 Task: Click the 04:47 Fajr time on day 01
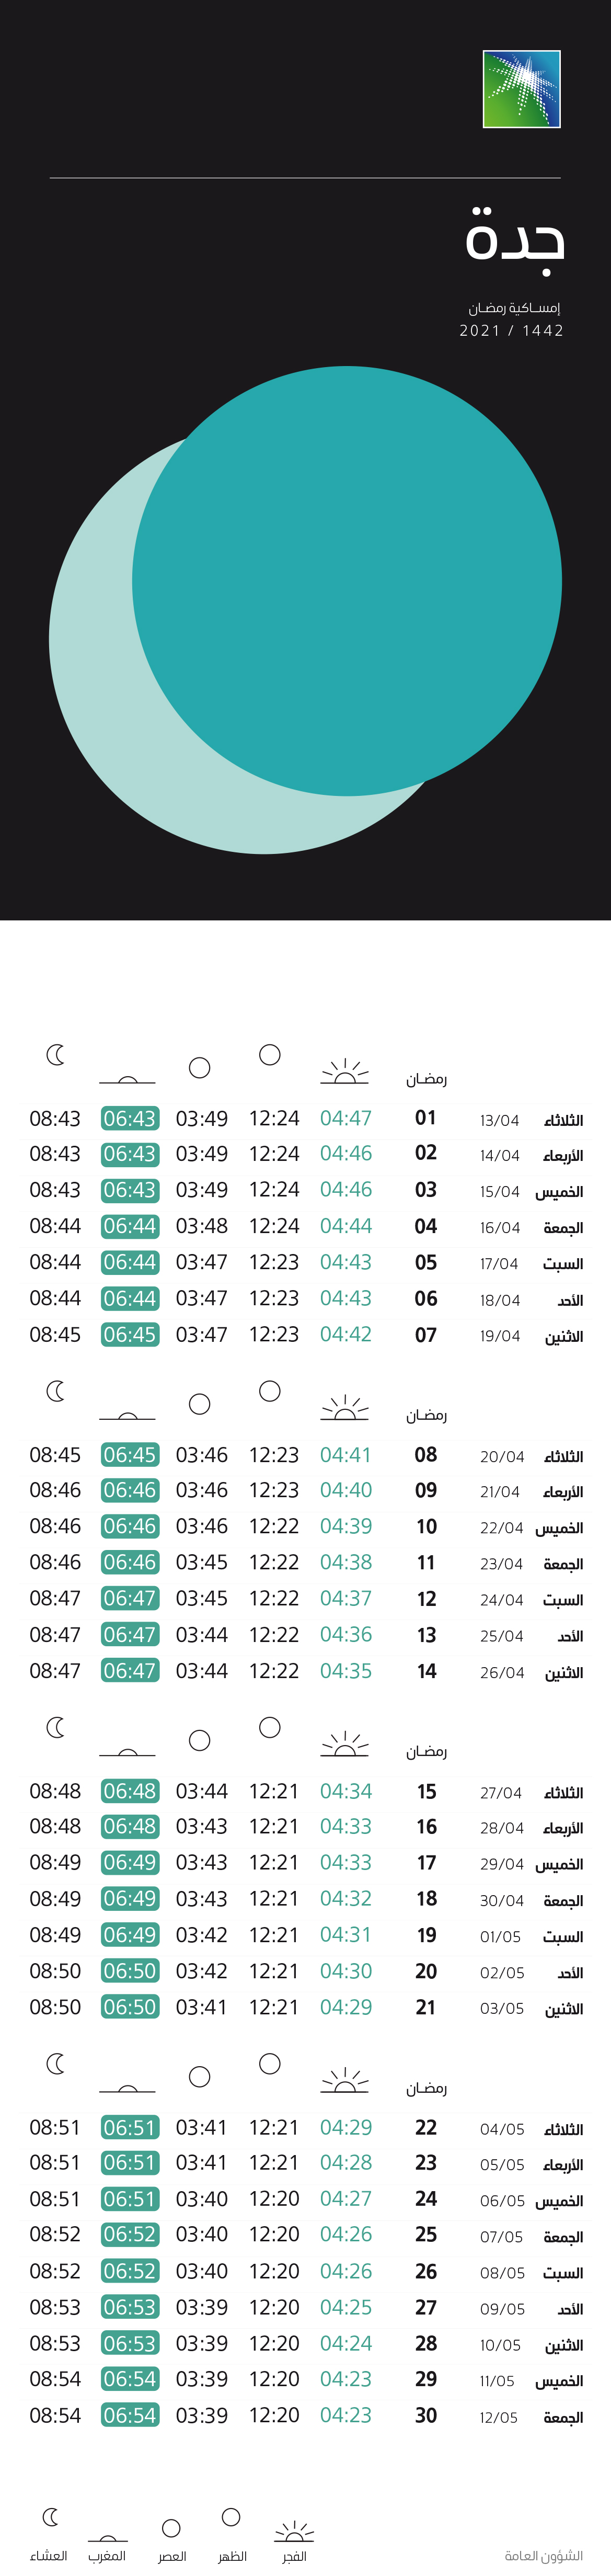pos(346,1118)
